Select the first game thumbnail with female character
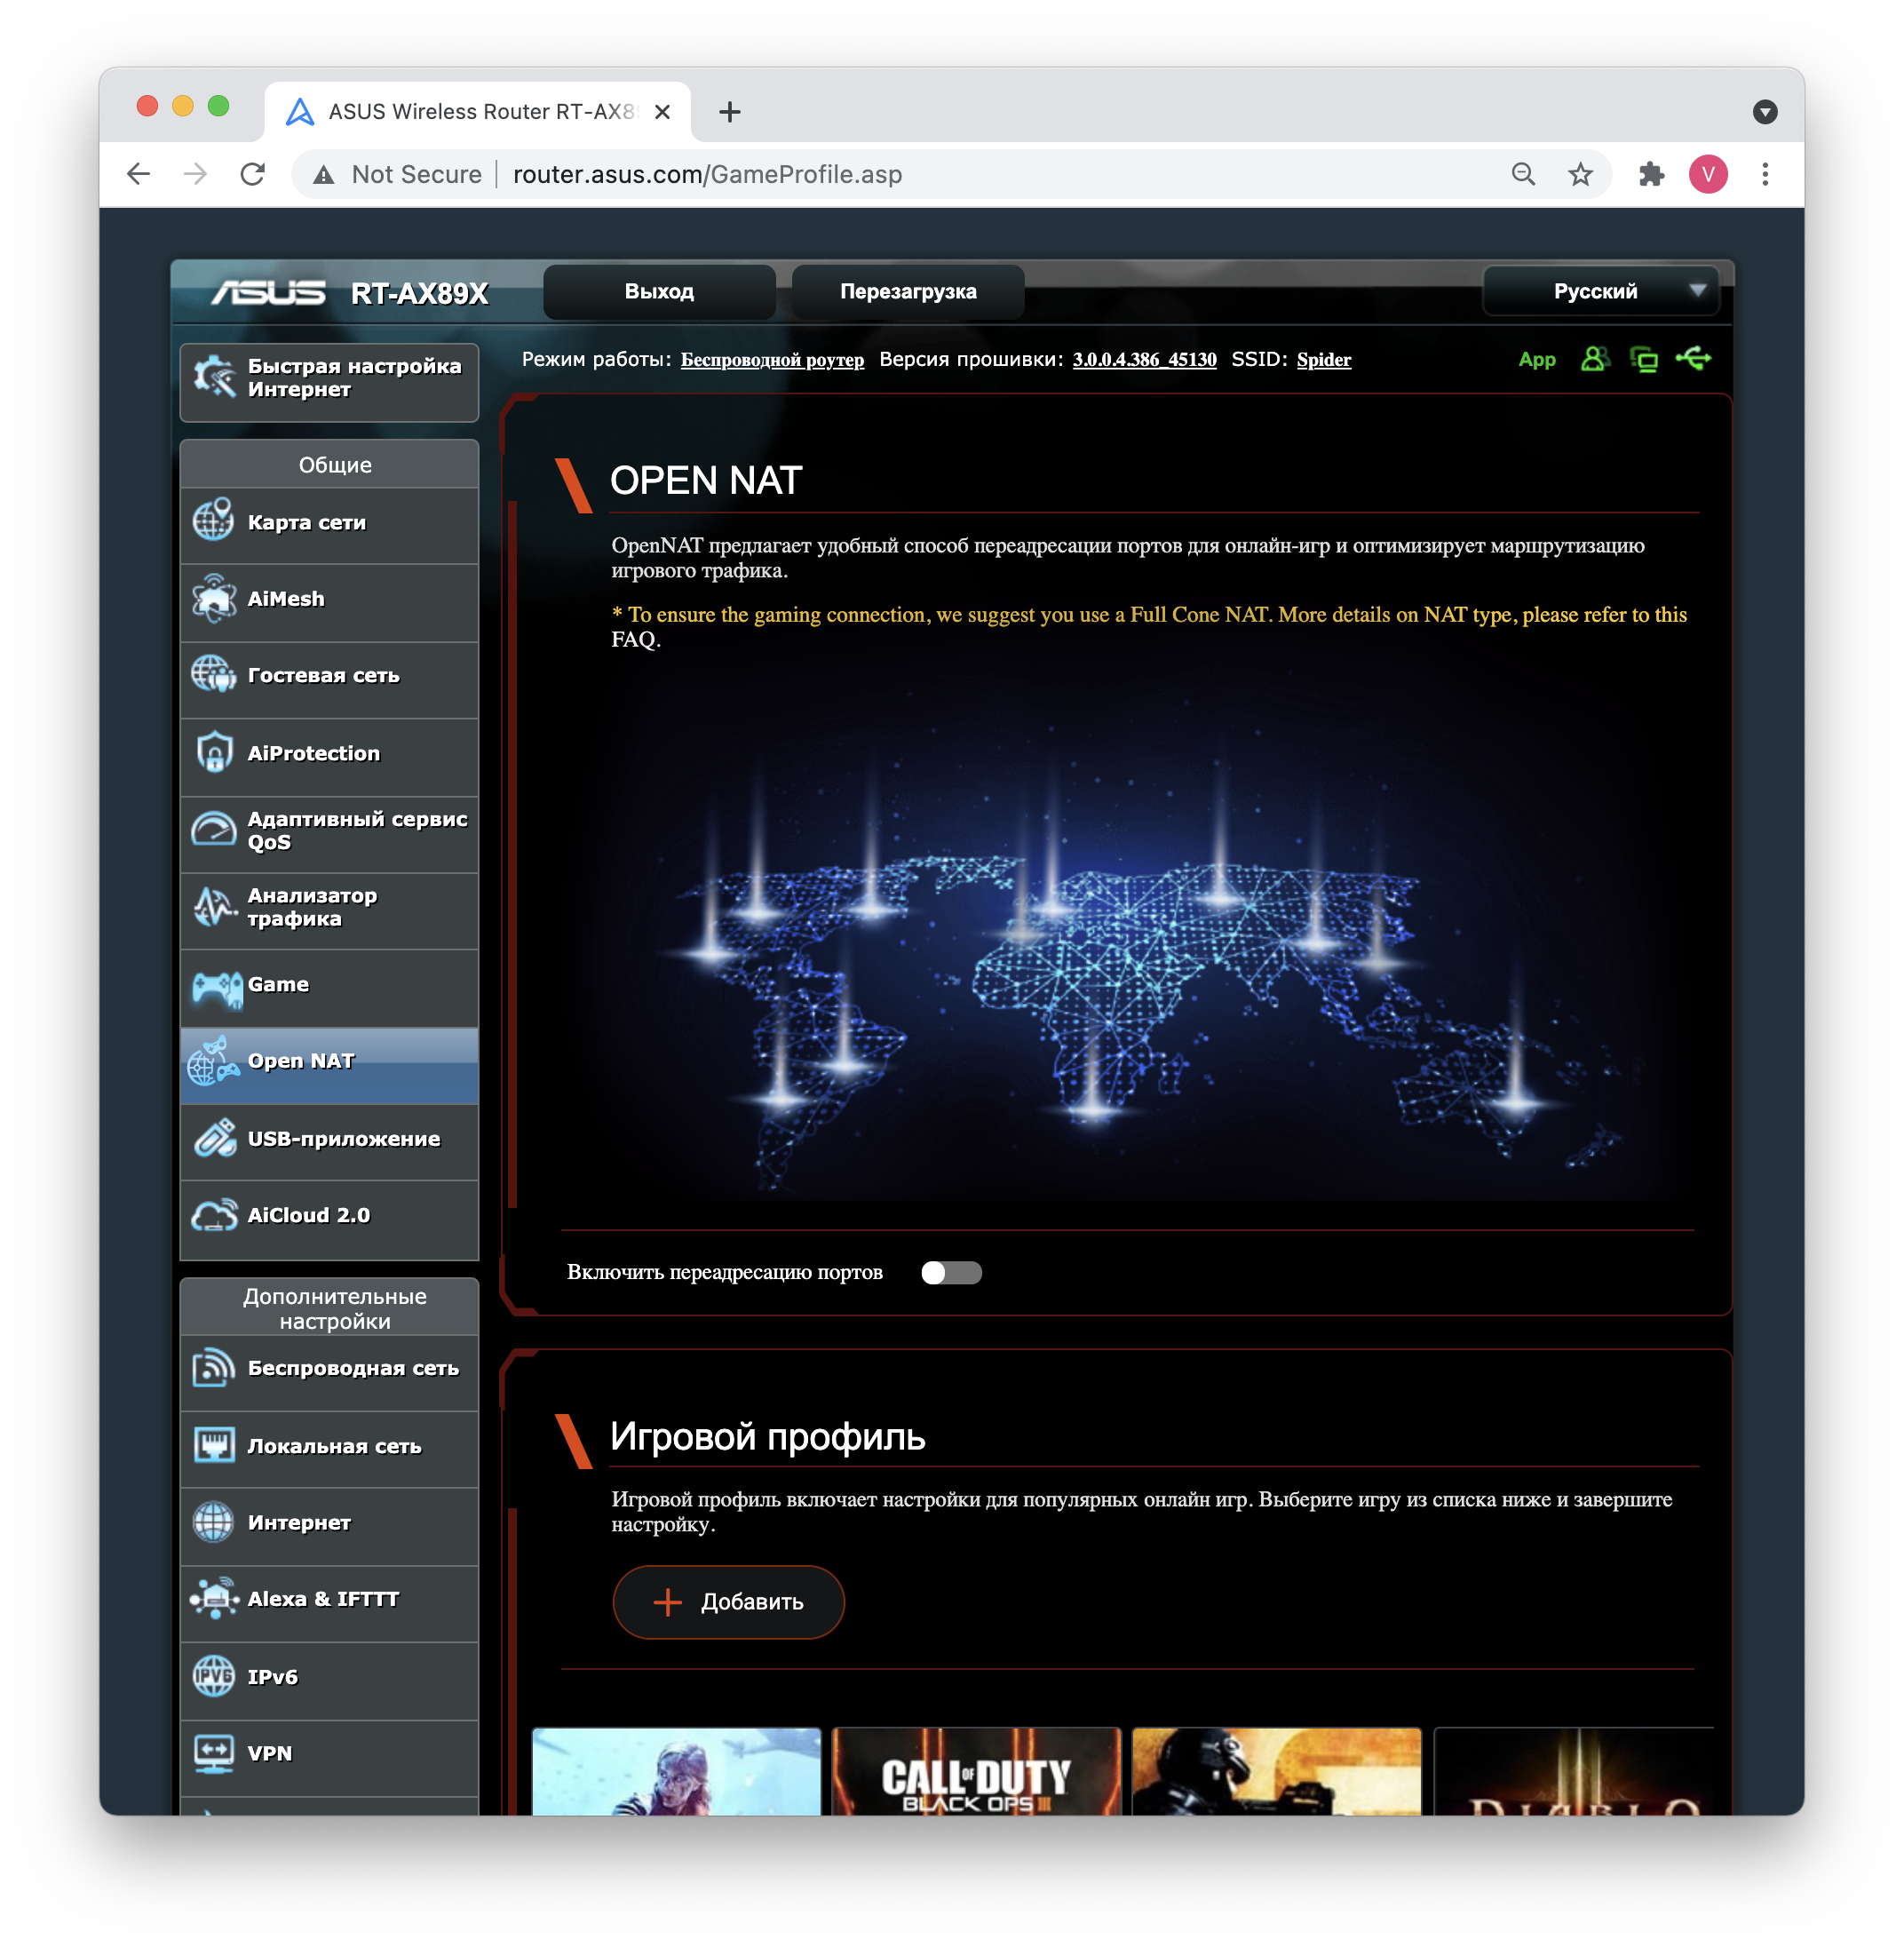 coord(676,1772)
